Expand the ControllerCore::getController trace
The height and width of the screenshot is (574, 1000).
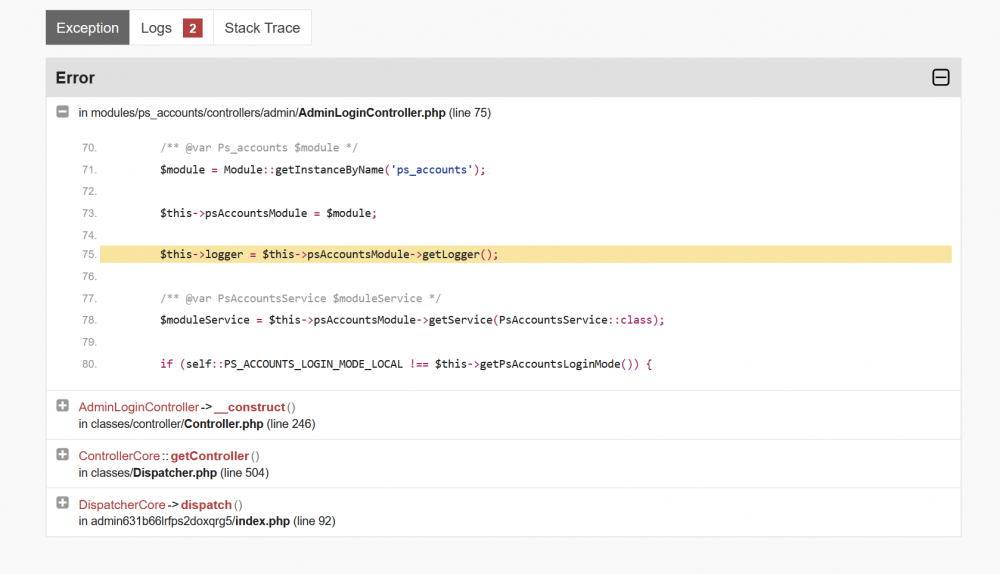point(63,455)
